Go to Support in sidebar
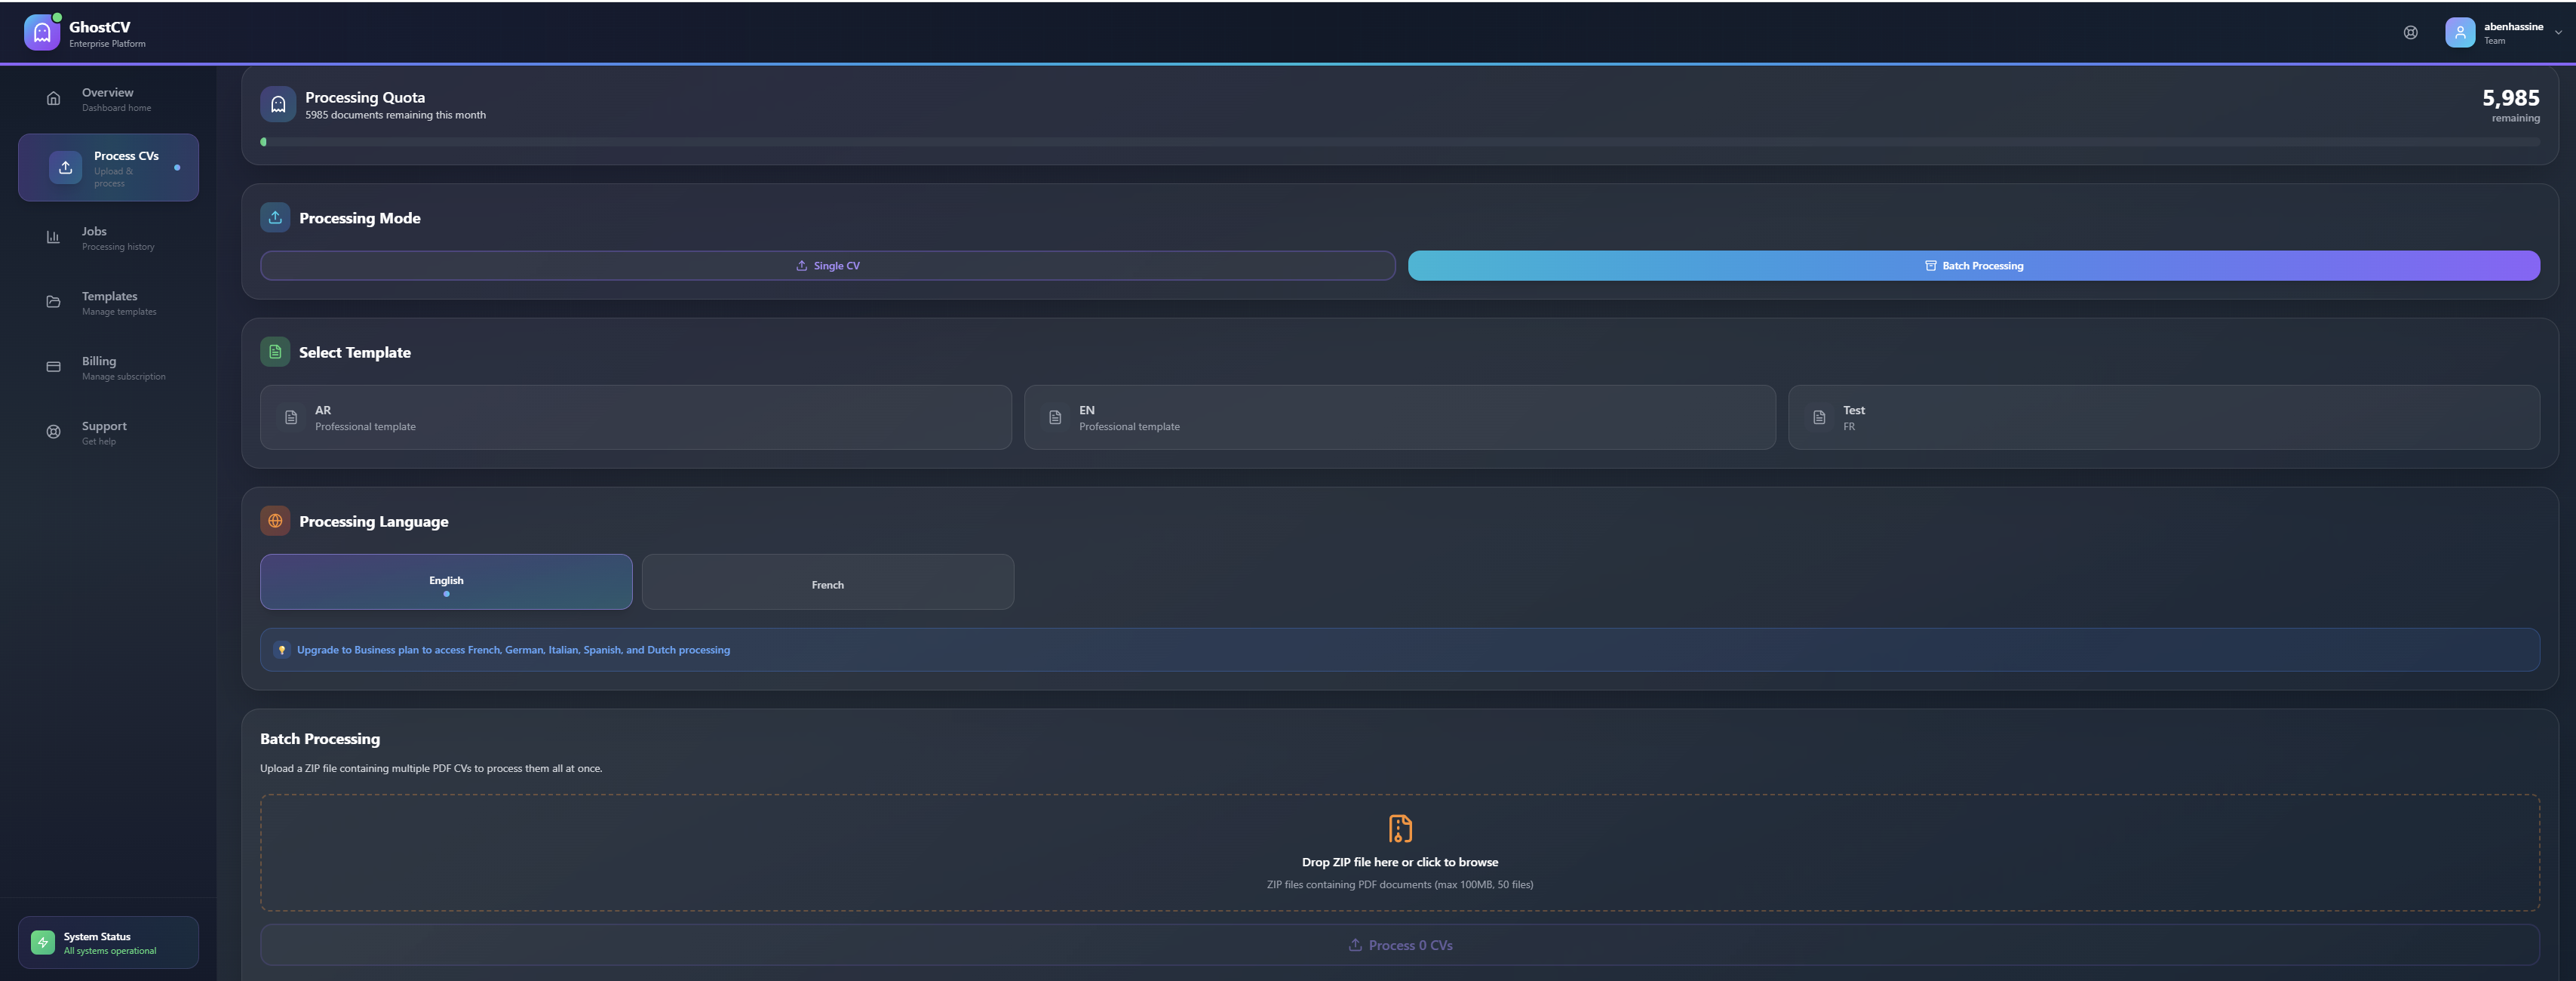The image size is (2576, 981). click(104, 432)
